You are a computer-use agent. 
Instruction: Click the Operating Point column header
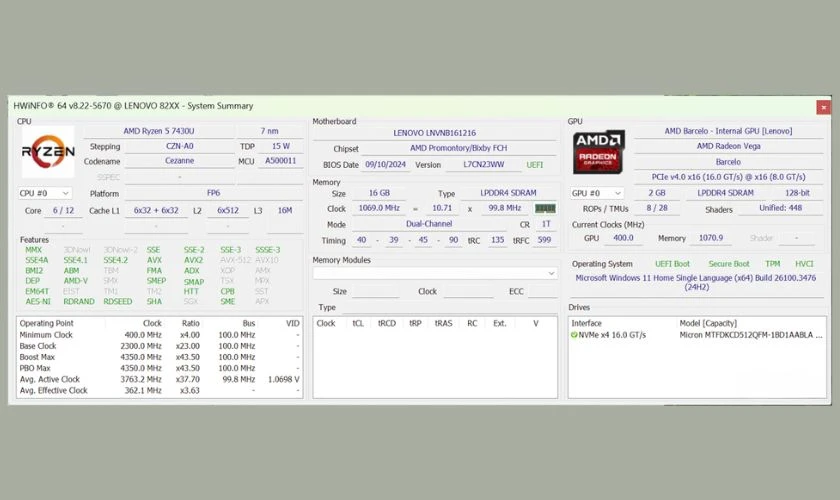tap(45, 323)
